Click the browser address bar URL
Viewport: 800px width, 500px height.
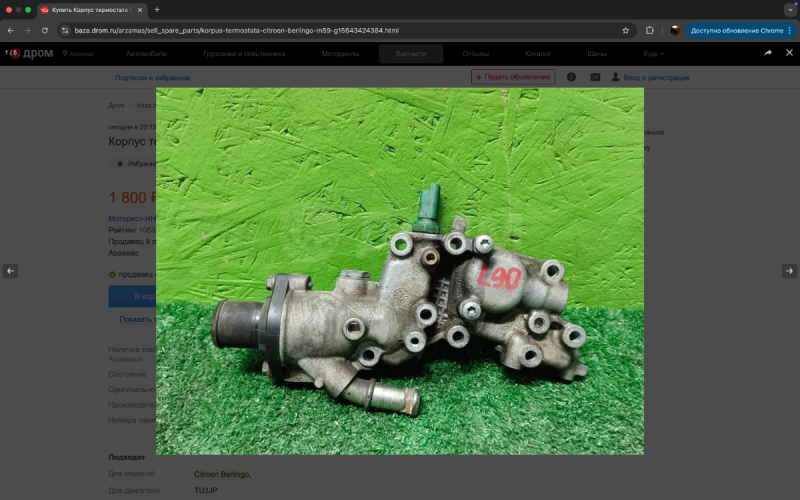coord(300,30)
